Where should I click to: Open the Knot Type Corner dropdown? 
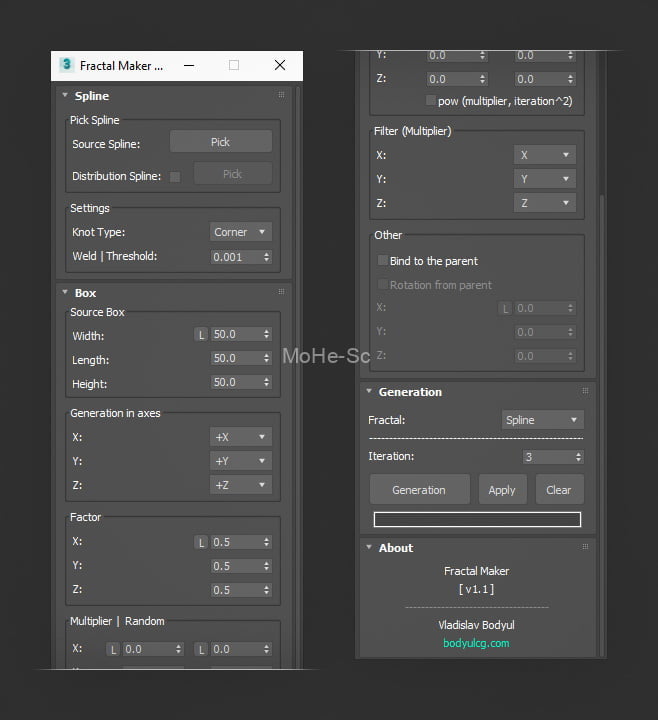coord(241,232)
